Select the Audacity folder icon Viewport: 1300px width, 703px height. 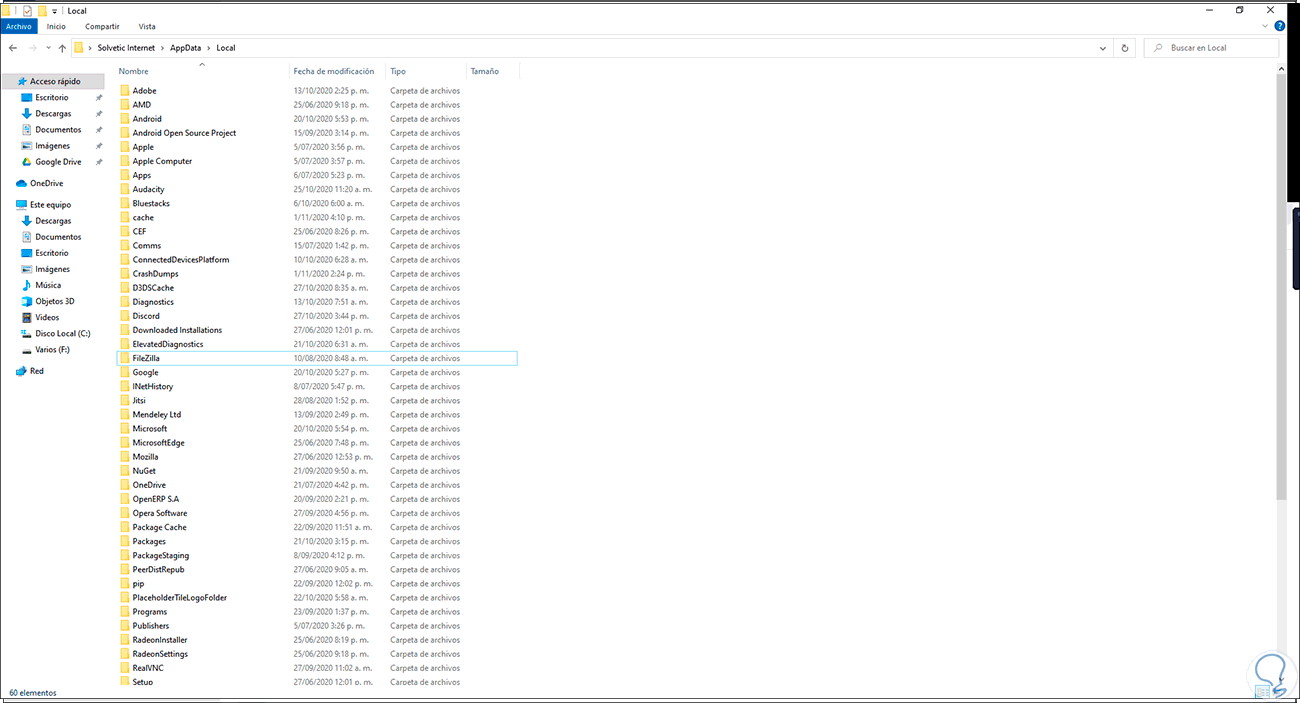125,189
